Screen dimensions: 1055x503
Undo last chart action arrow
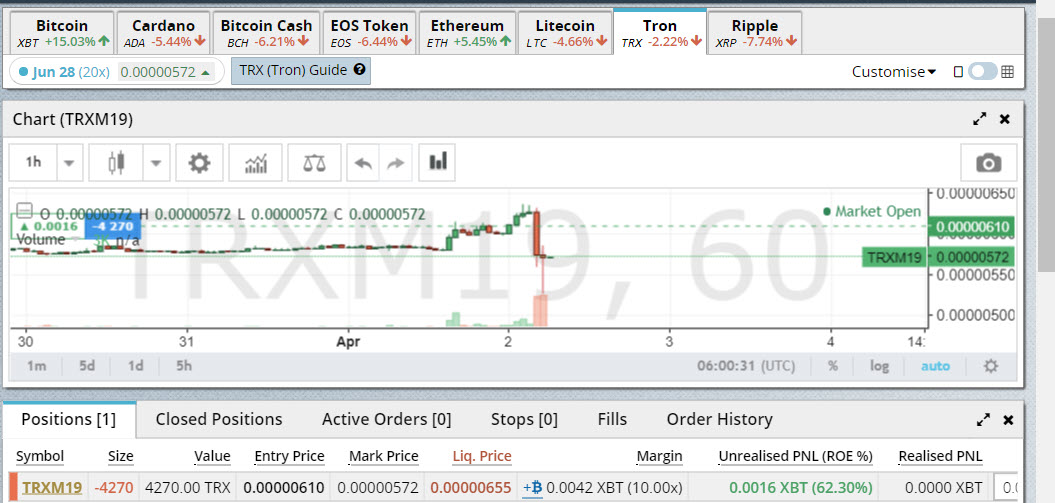click(x=363, y=162)
